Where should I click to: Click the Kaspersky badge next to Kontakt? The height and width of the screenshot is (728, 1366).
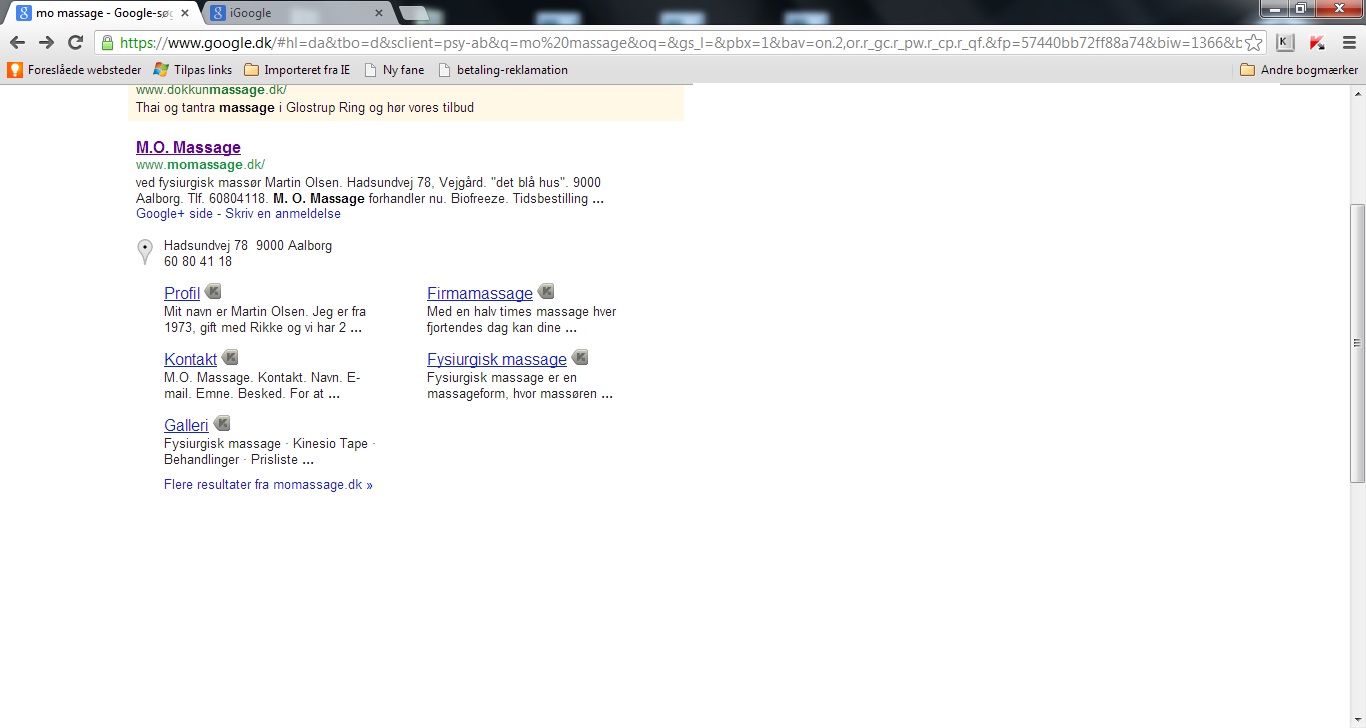pyautogui.click(x=230, y=358)
